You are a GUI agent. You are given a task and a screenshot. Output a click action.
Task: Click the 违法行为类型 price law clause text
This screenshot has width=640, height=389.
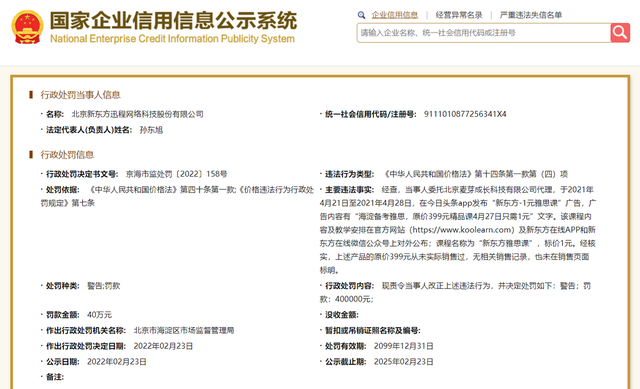point(476,174)
